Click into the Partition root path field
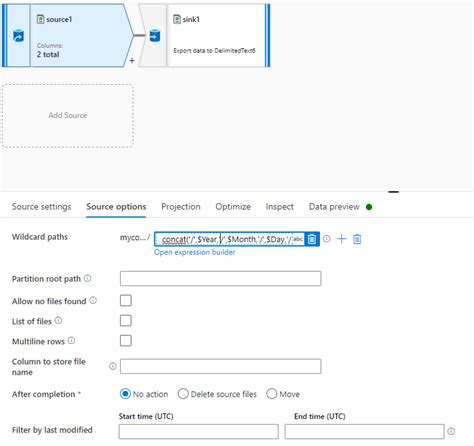The height and width of the screenshot is (446, 474). [221, 278]
